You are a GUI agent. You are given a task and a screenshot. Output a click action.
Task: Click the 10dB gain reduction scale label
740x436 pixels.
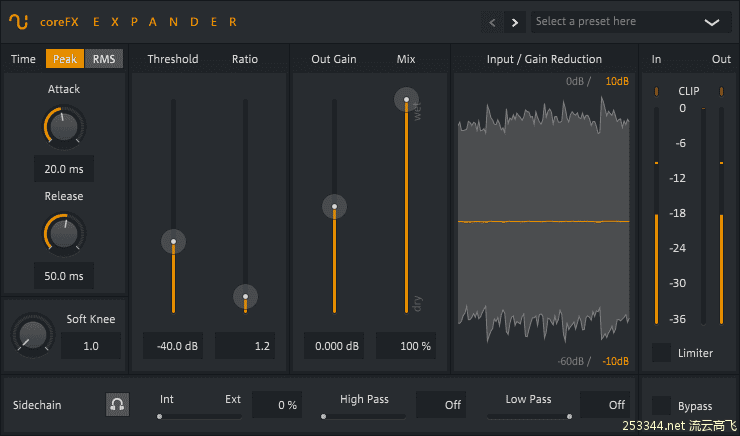pyautogui.click(x=617, y=82)
